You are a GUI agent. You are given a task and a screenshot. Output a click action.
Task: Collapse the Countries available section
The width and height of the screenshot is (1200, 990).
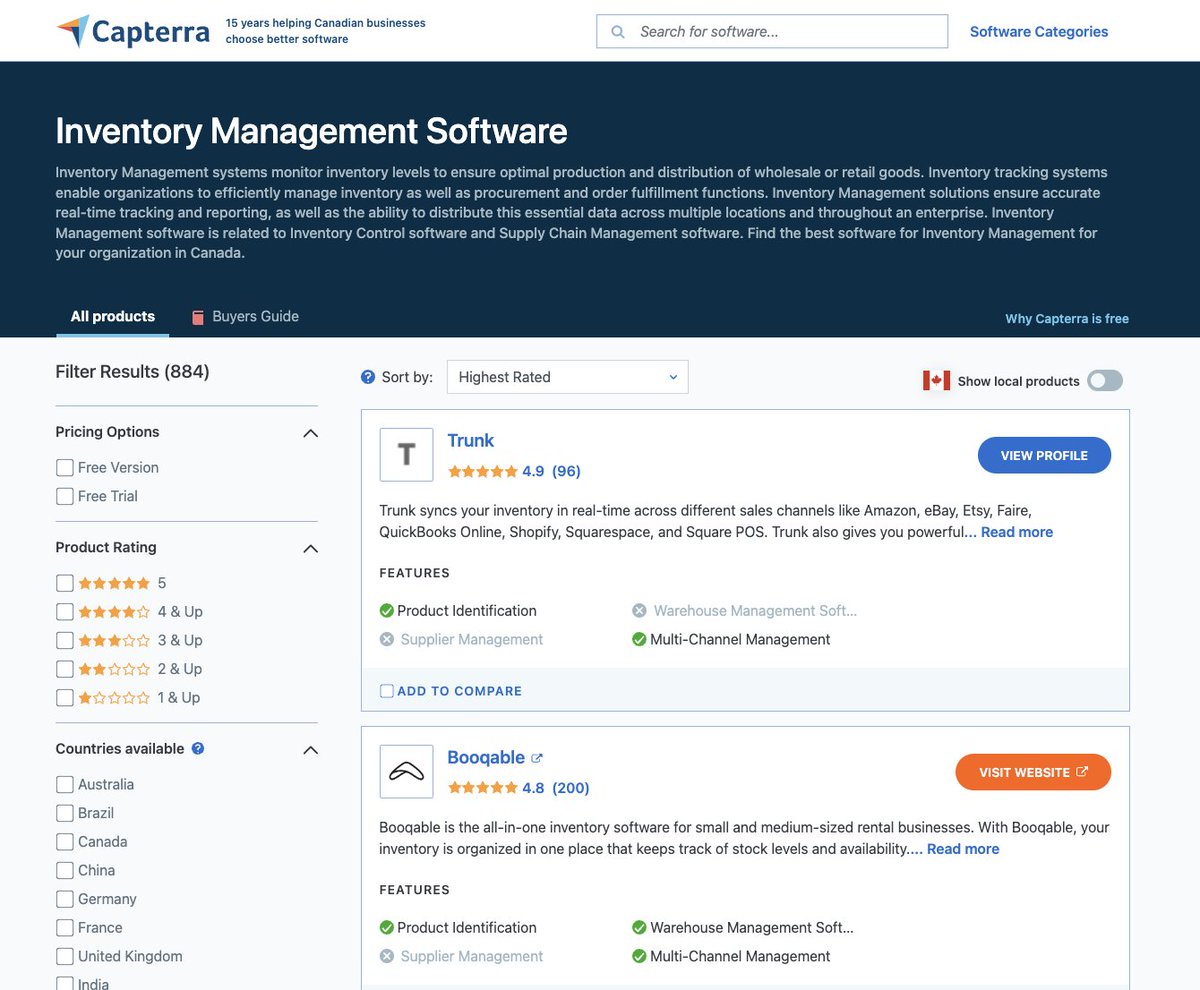click(x=310, y=750)
